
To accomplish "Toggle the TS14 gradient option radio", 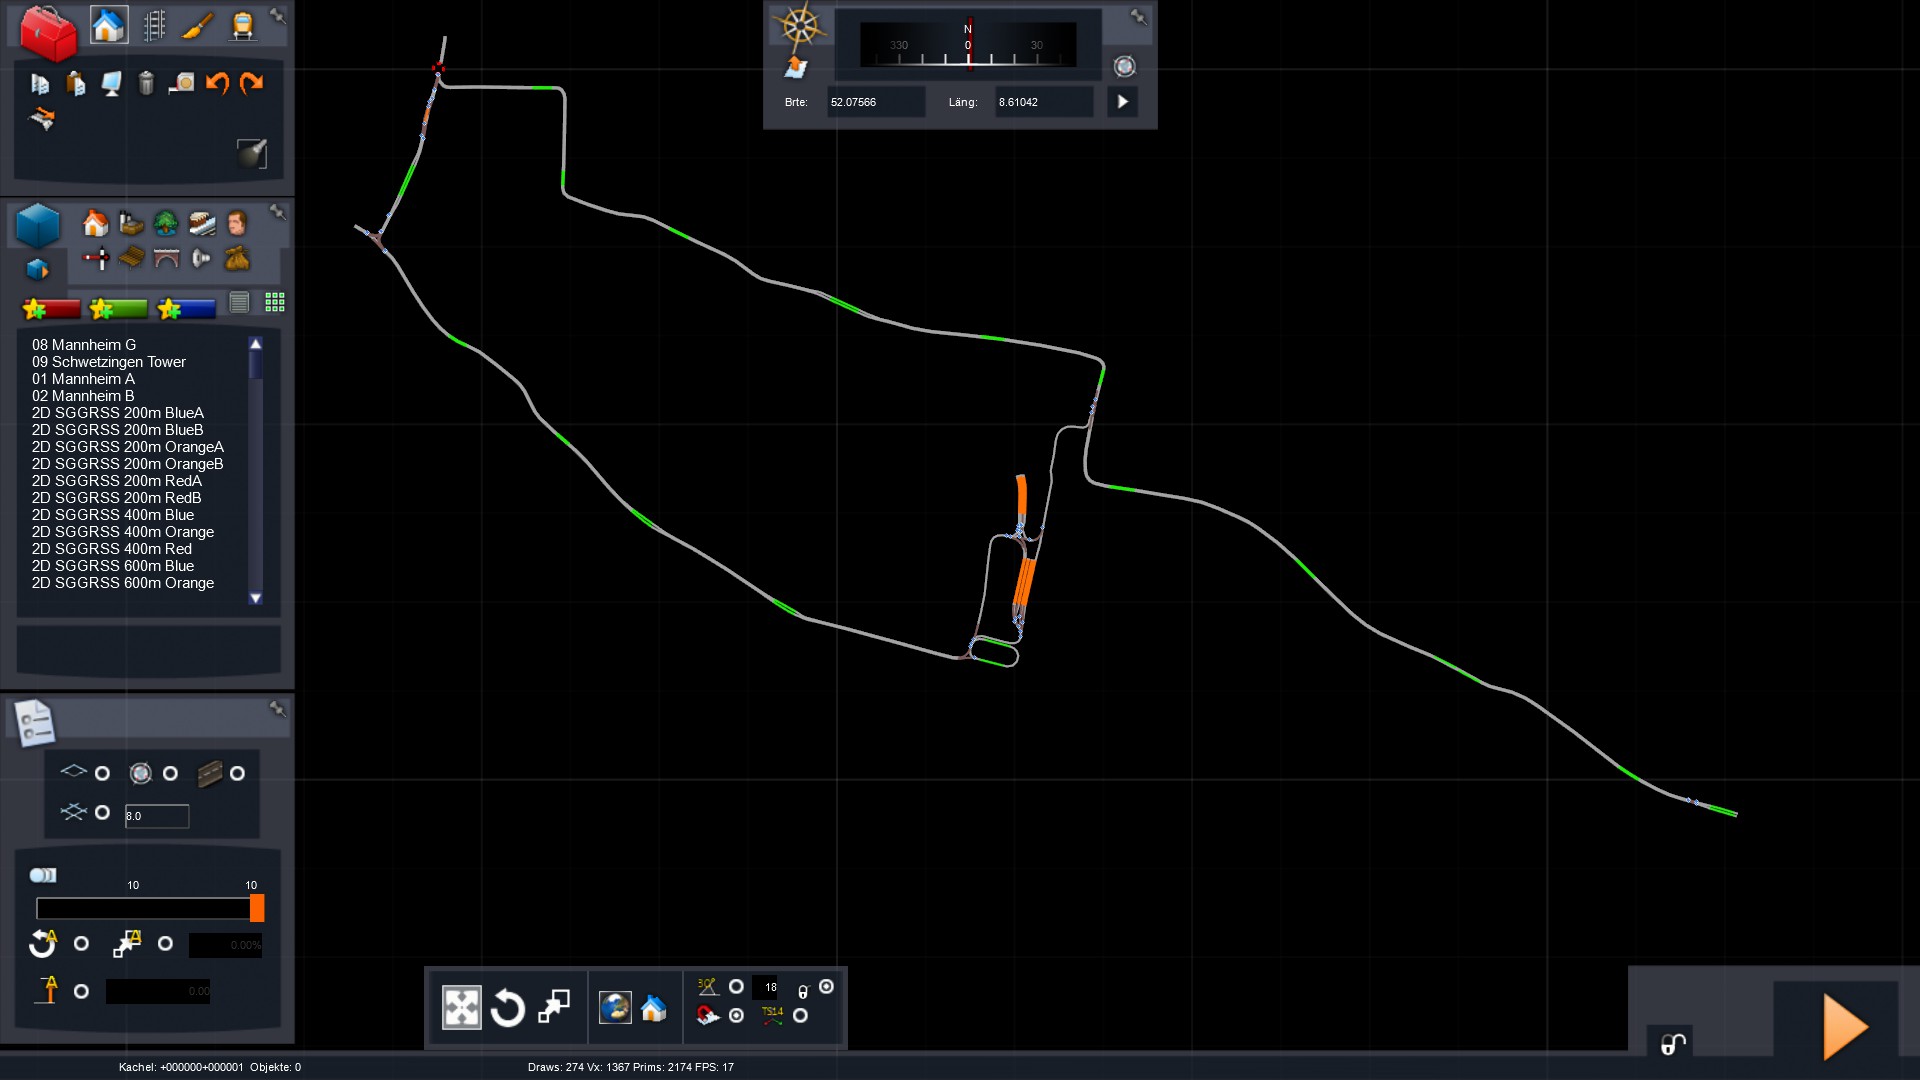I will 800,1016.
